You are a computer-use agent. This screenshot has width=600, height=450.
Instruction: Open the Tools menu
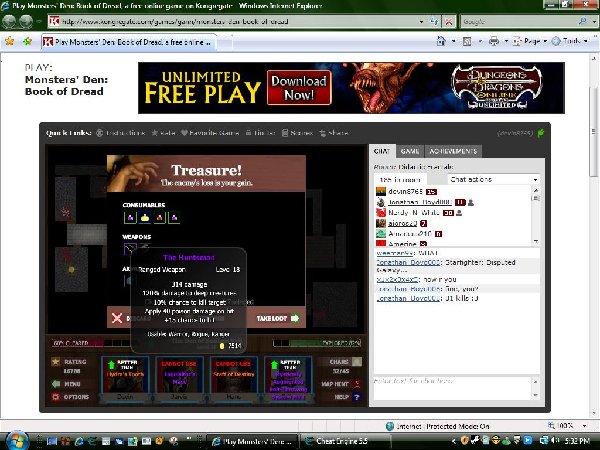569,41
